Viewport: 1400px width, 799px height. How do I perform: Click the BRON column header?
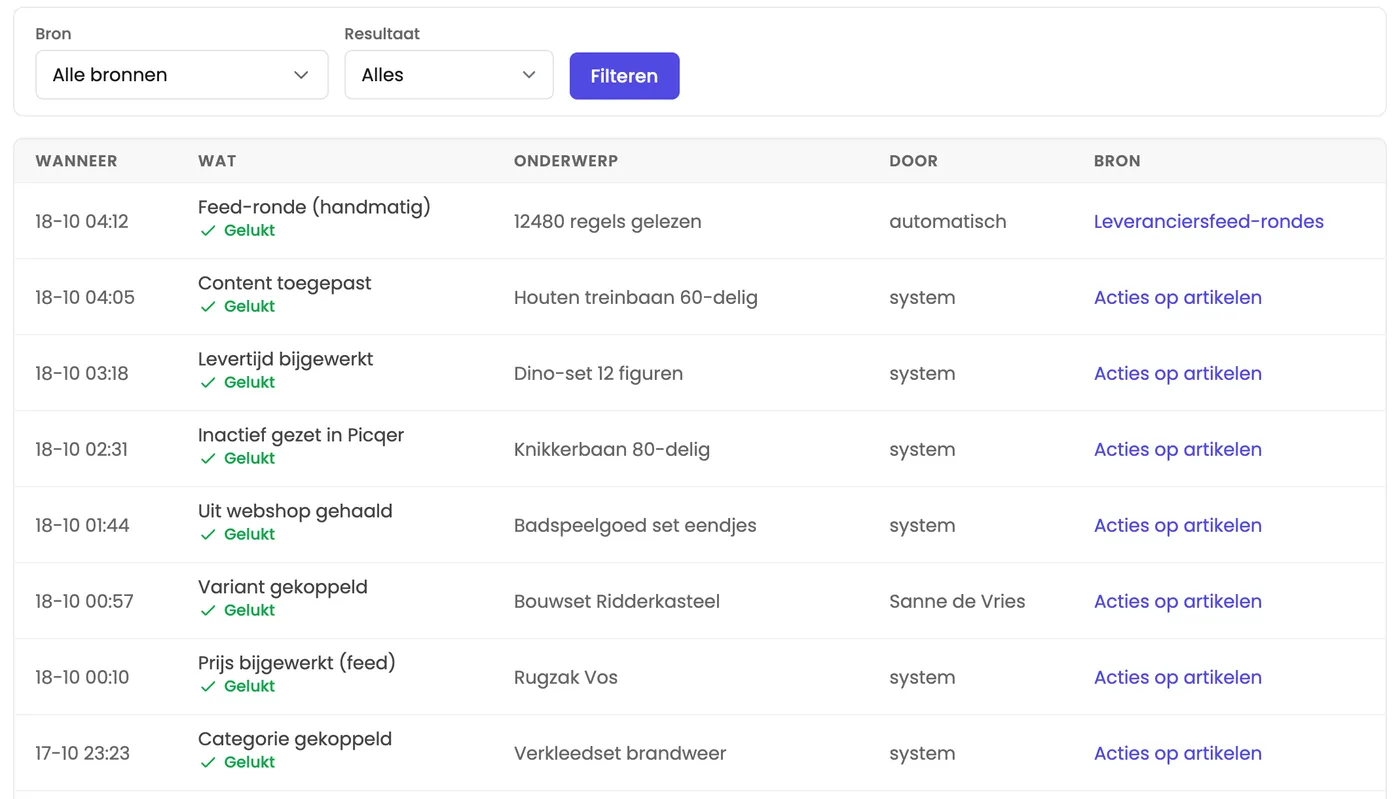[1117, 161]
